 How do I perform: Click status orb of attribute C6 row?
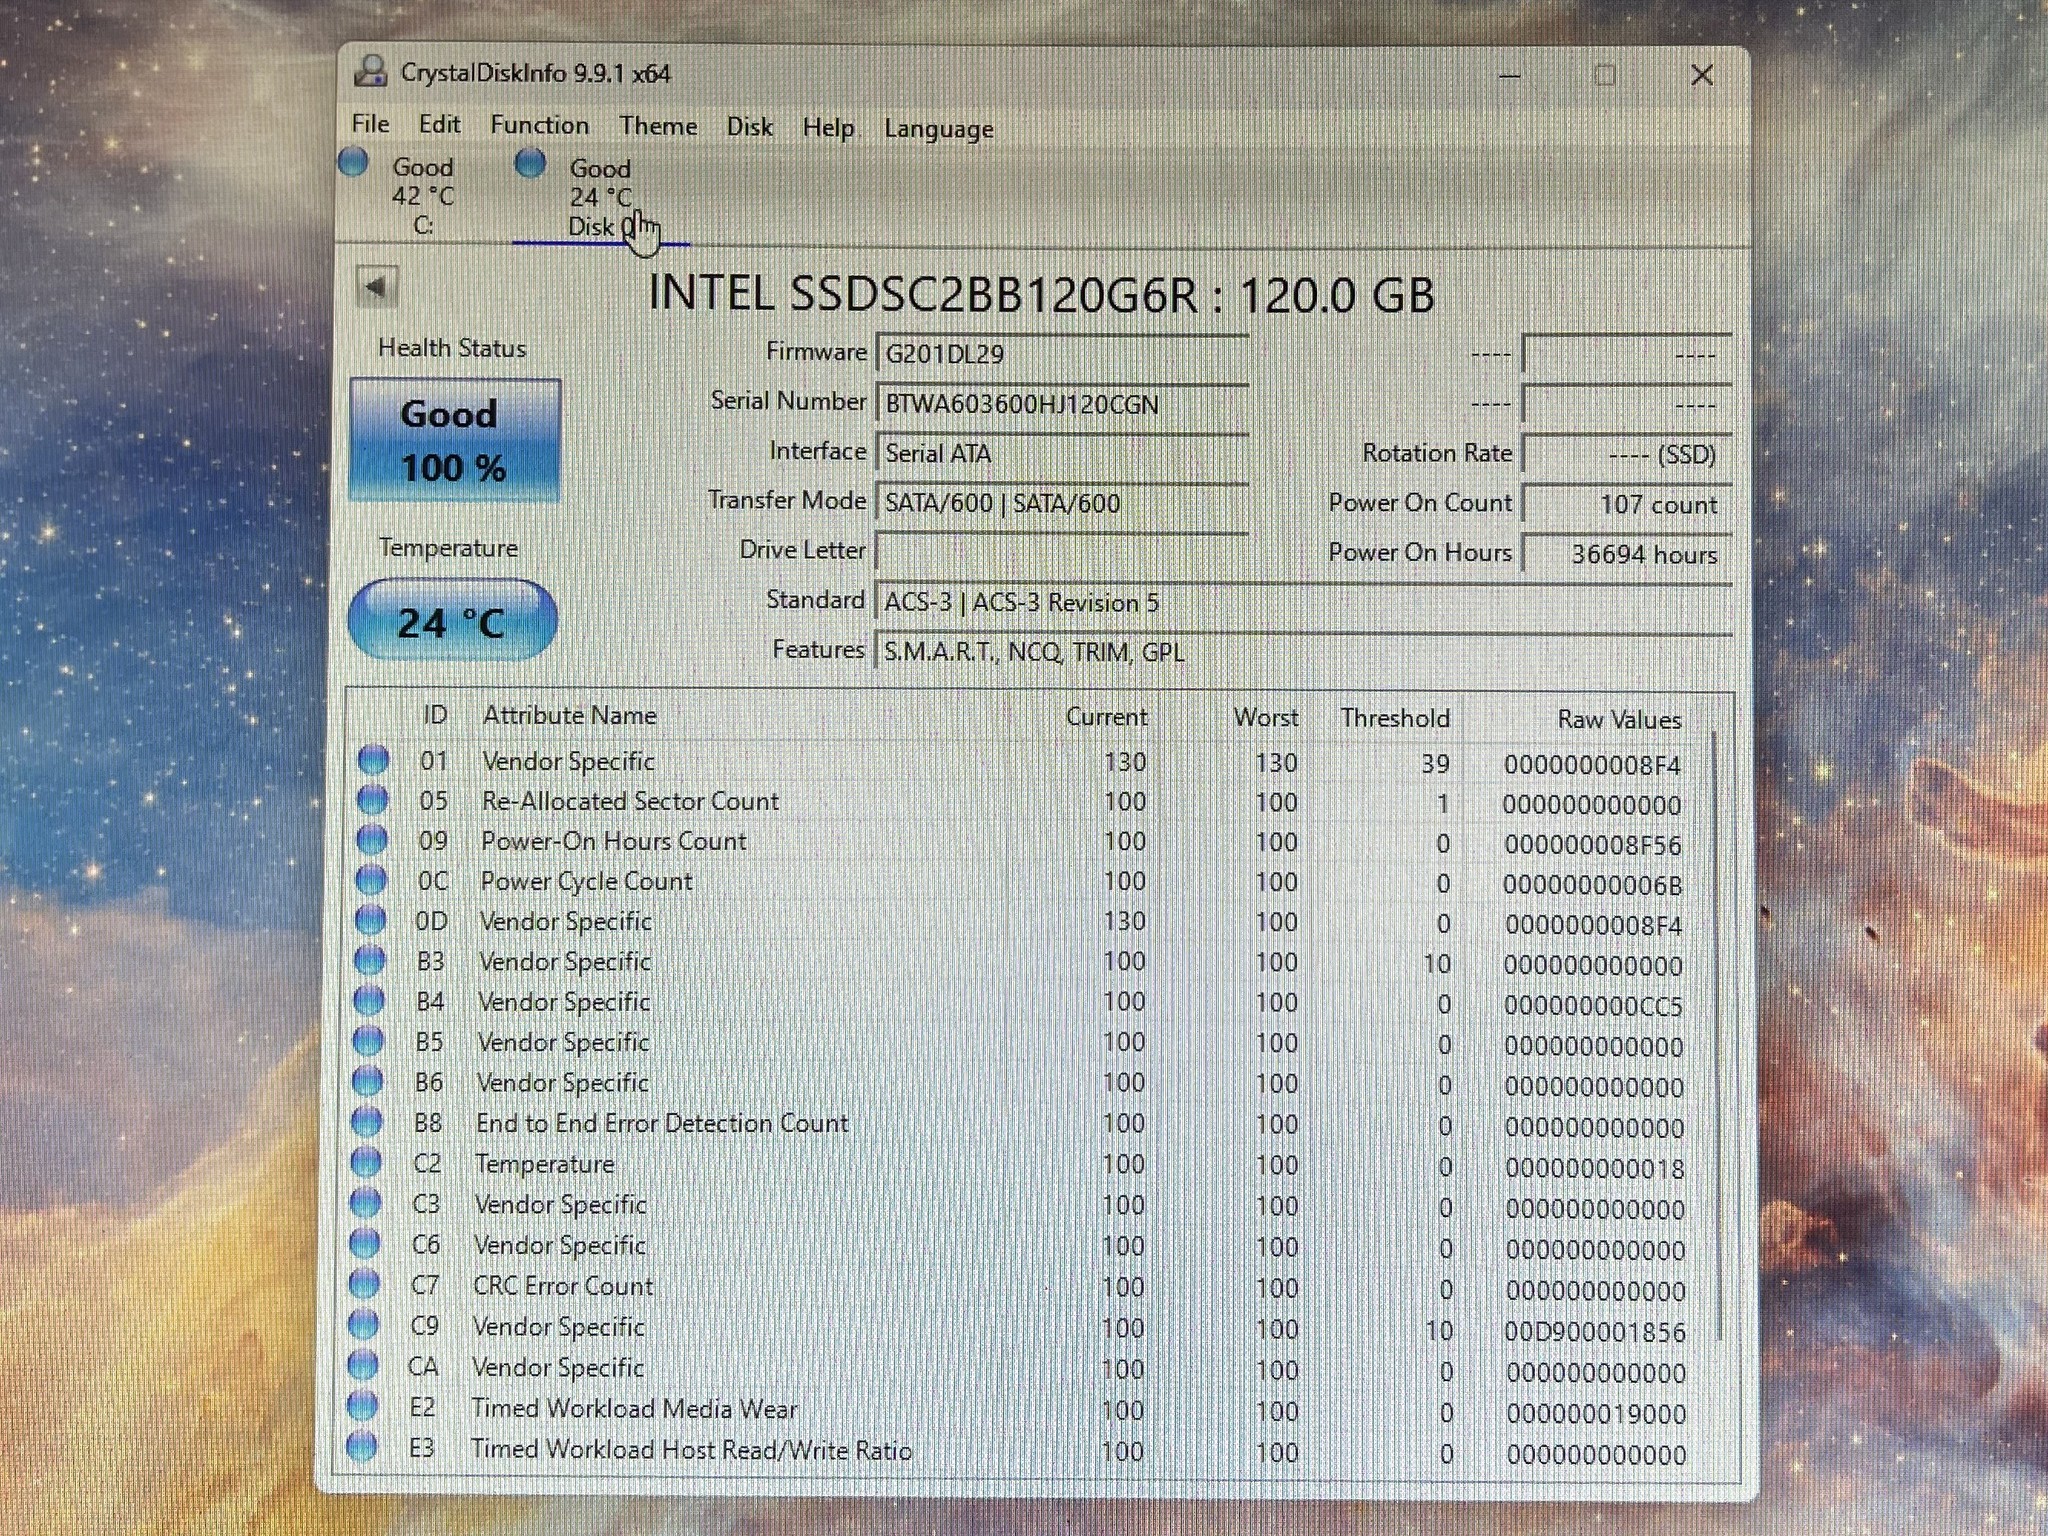364,1243
